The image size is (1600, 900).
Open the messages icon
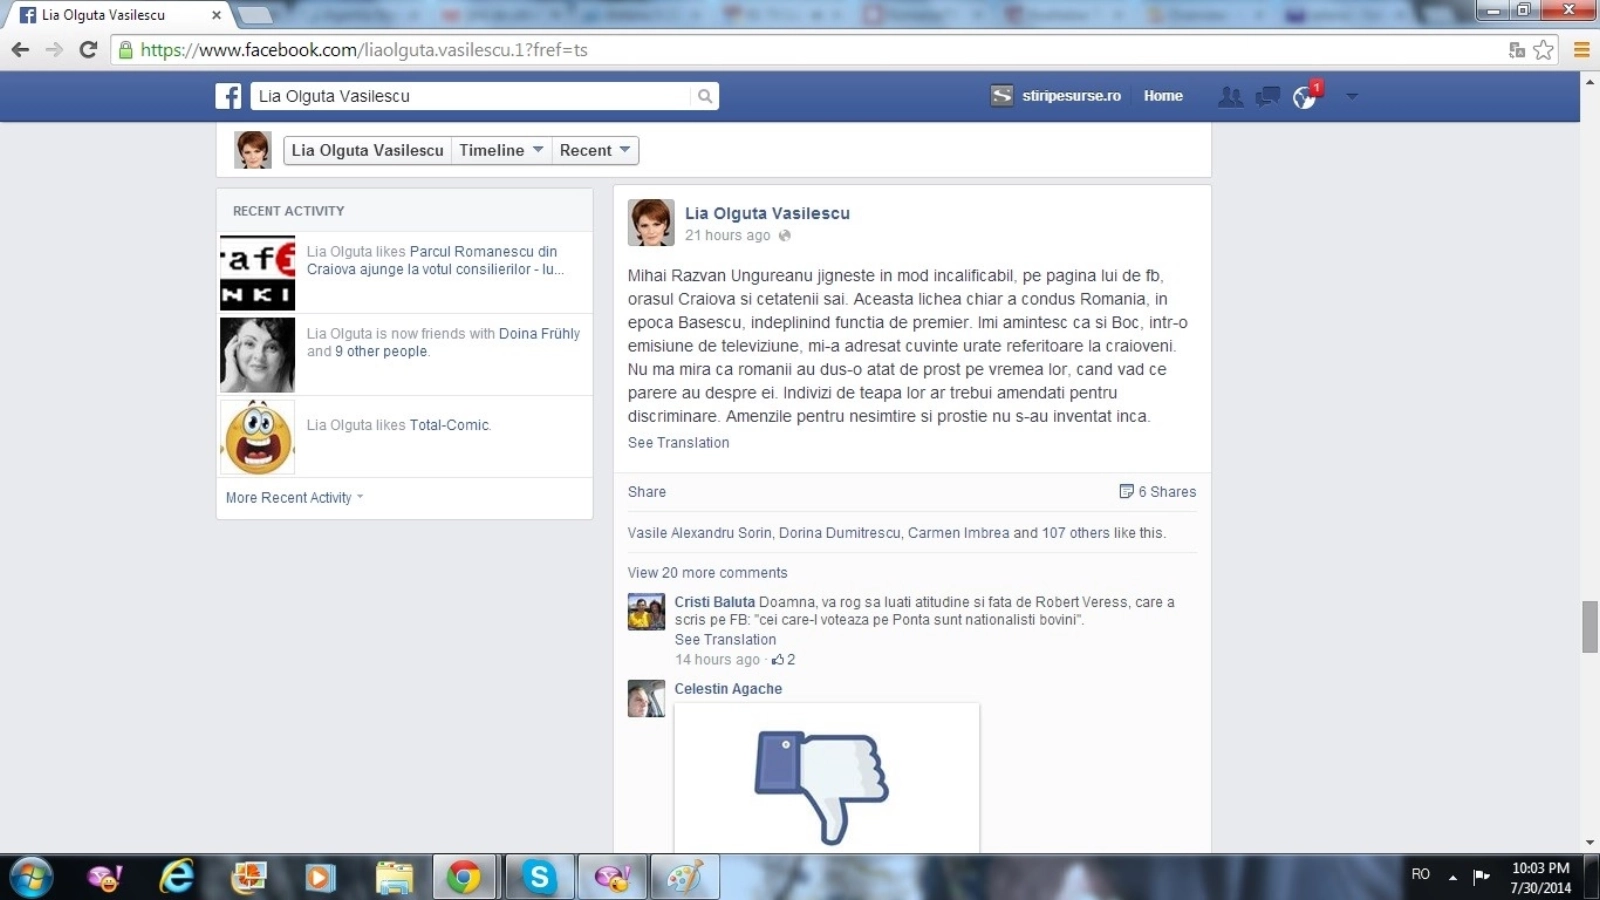tap(1268, 96)
